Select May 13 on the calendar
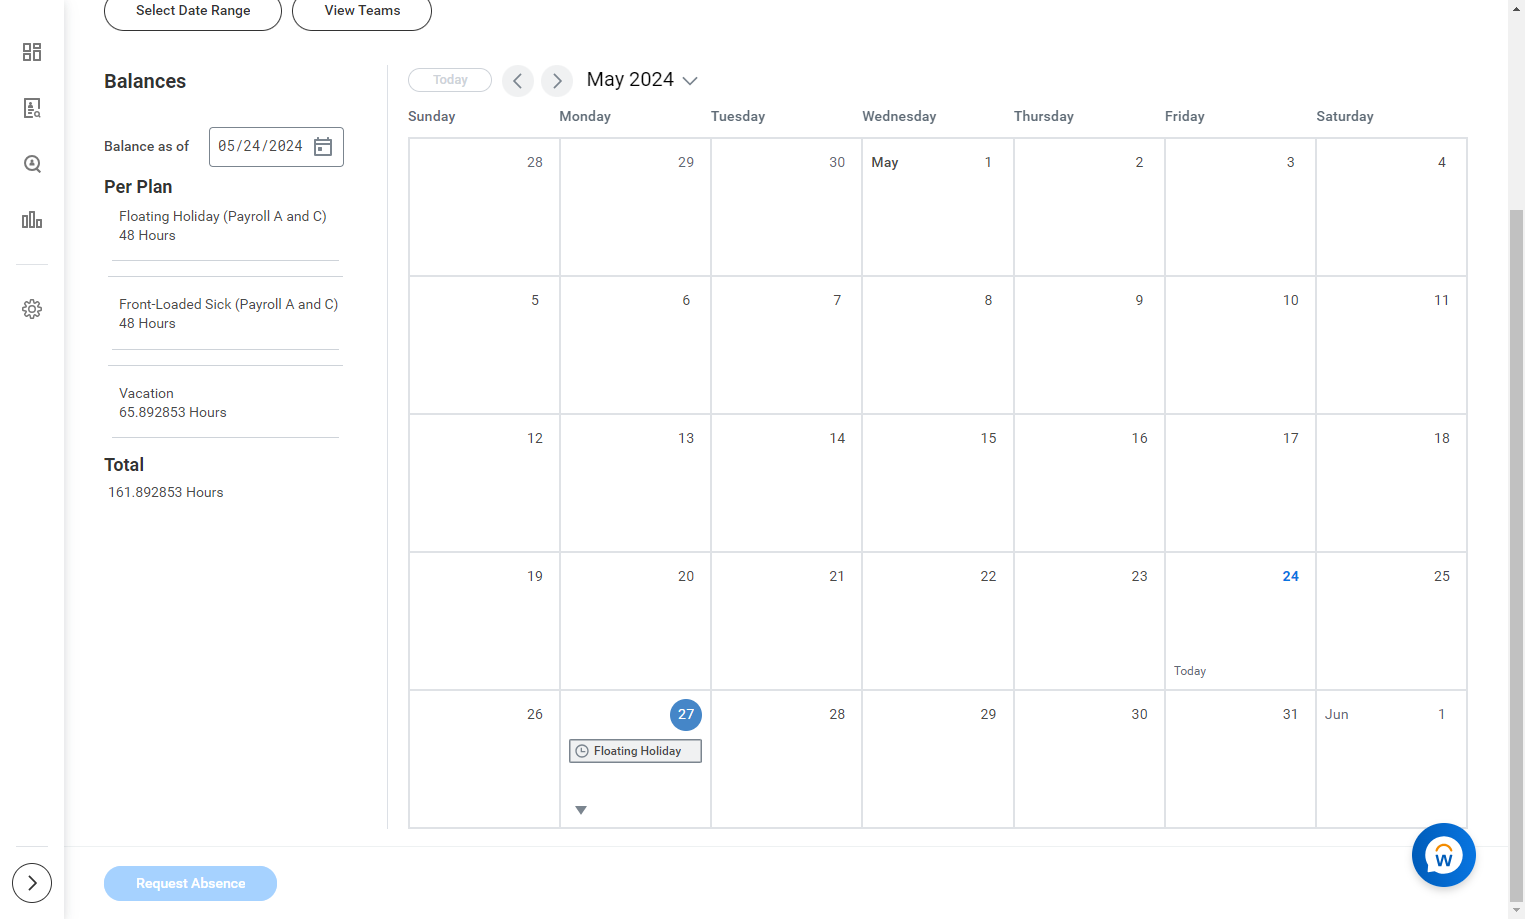Screen dimensions: 1525x919 point(635,483)
